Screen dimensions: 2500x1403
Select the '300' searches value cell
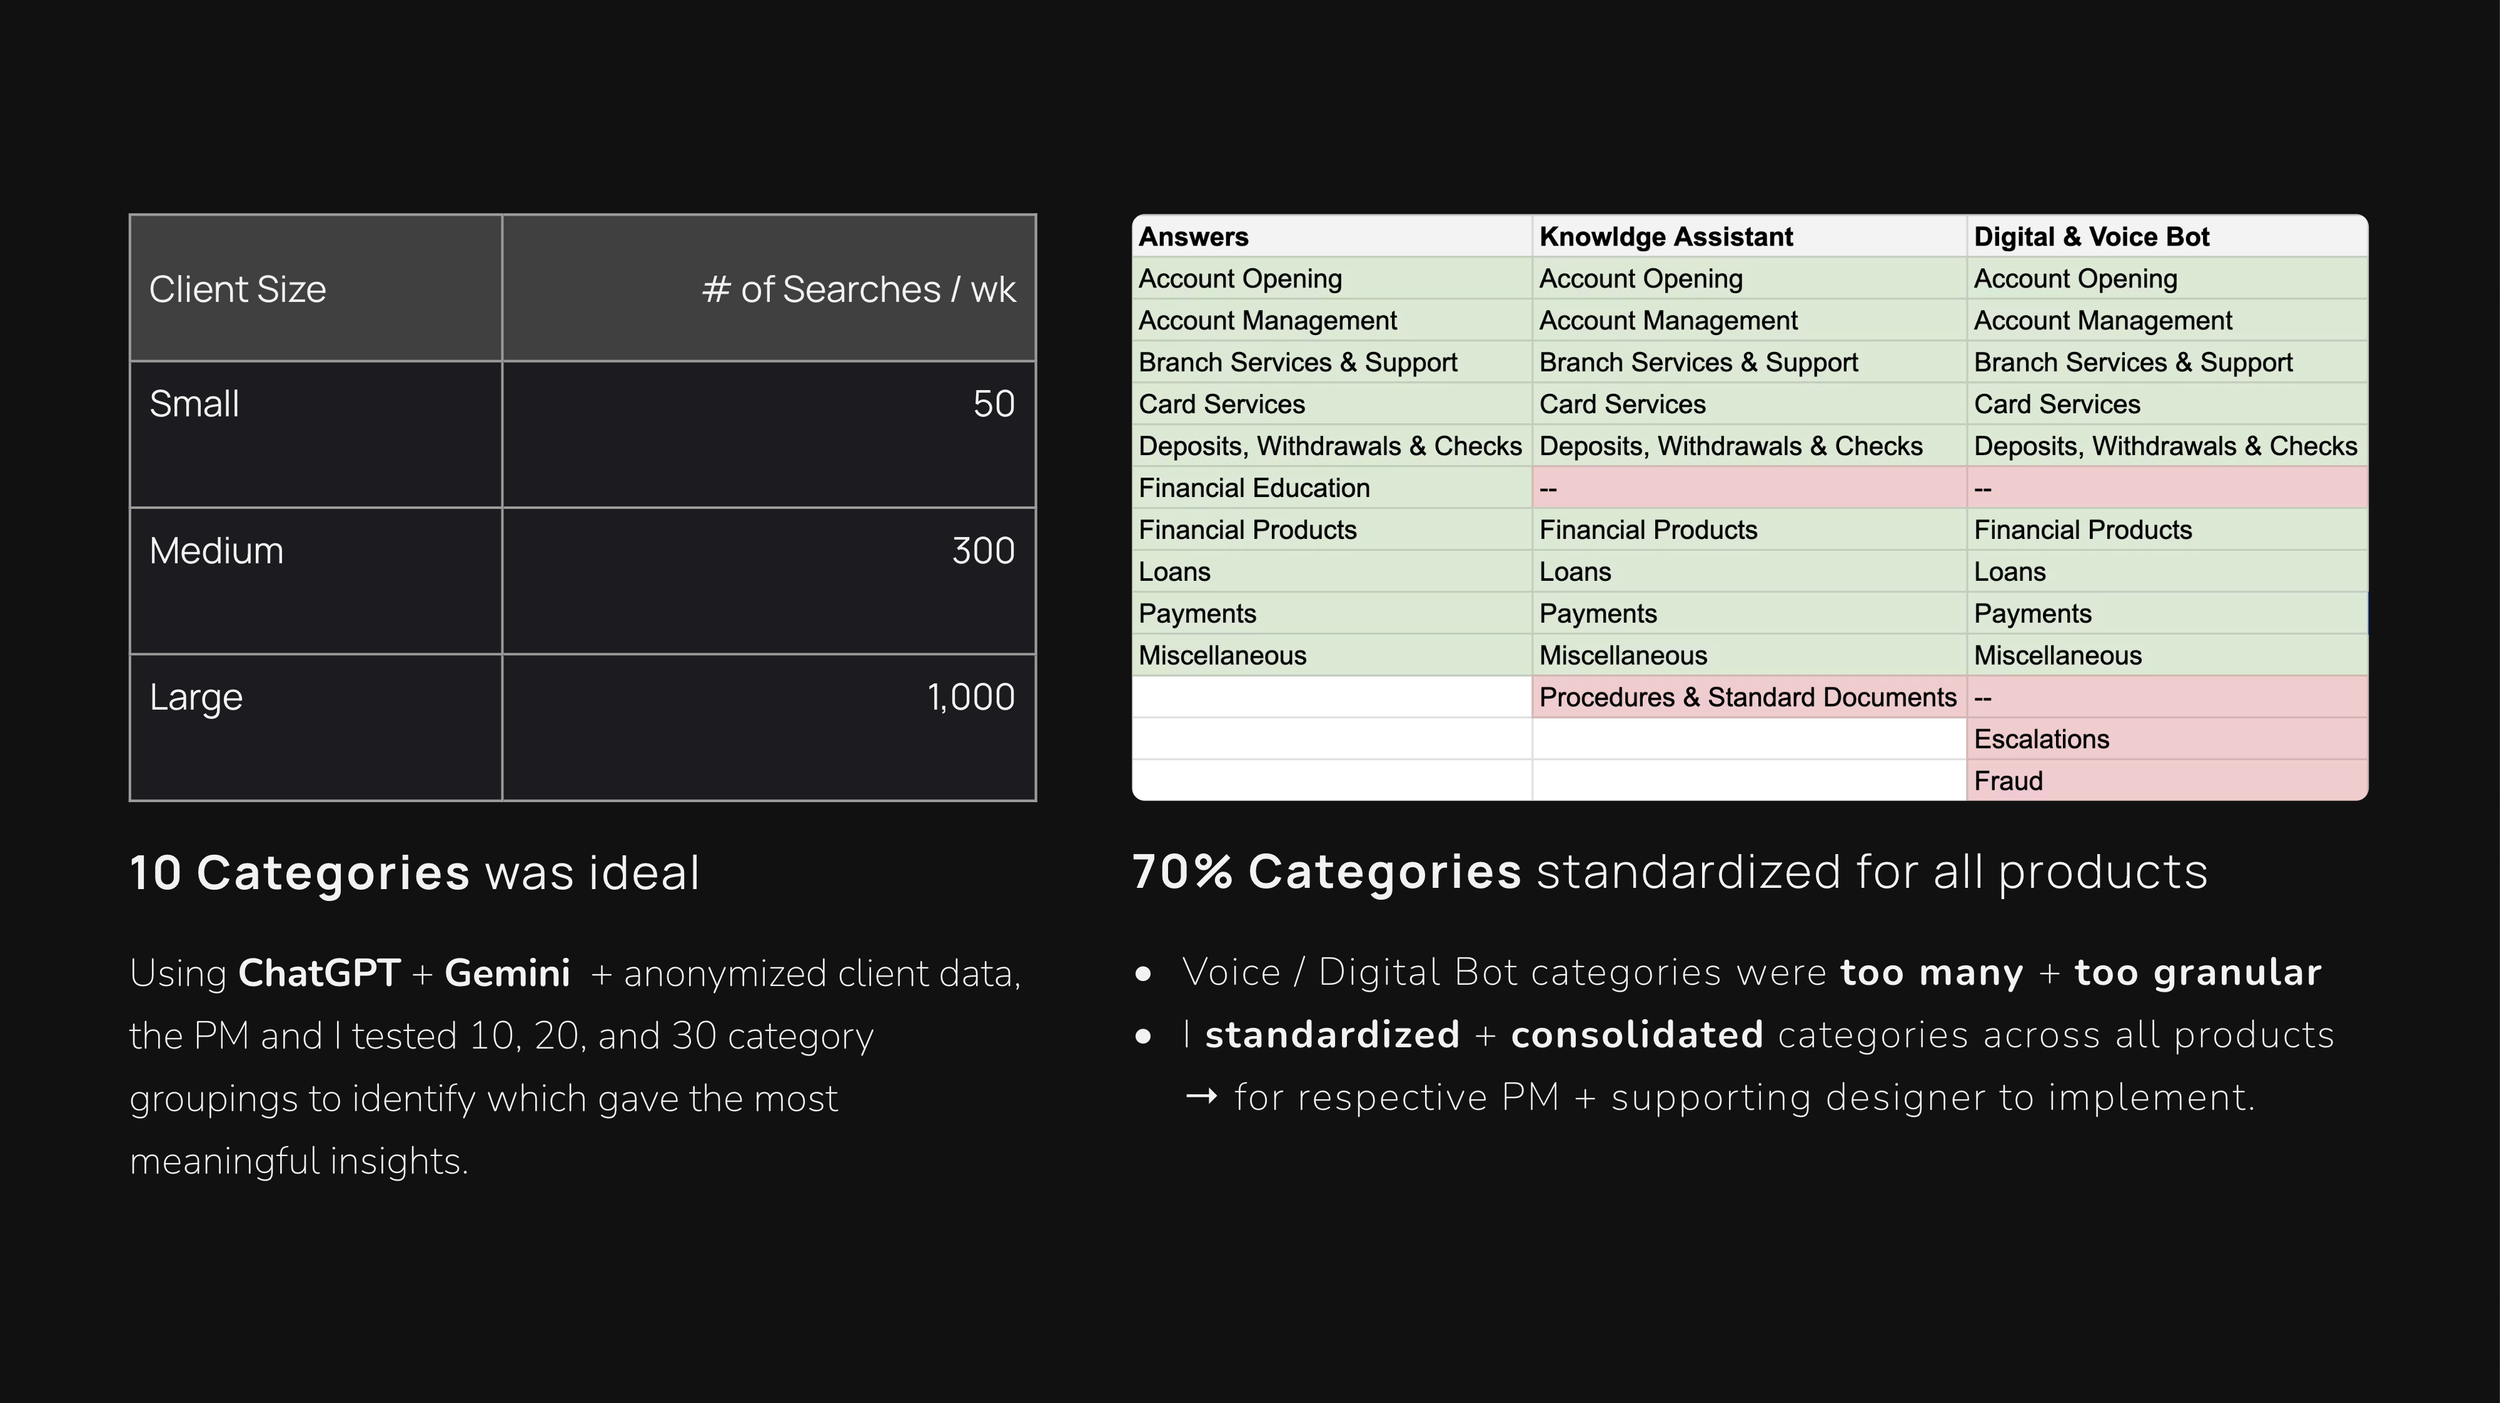pyautogui.click(x=768, y=581)
